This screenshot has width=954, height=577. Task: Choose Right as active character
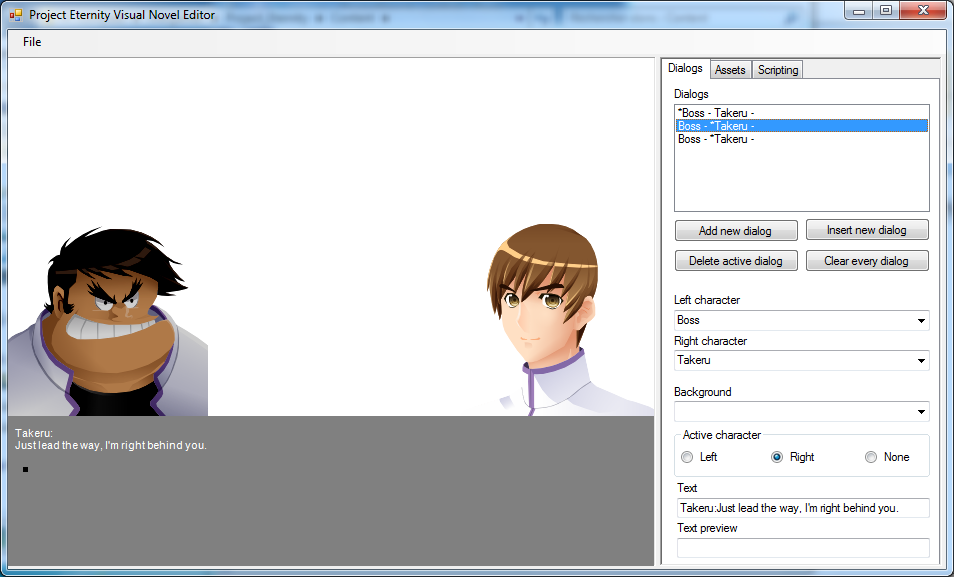tap(777, 457)
